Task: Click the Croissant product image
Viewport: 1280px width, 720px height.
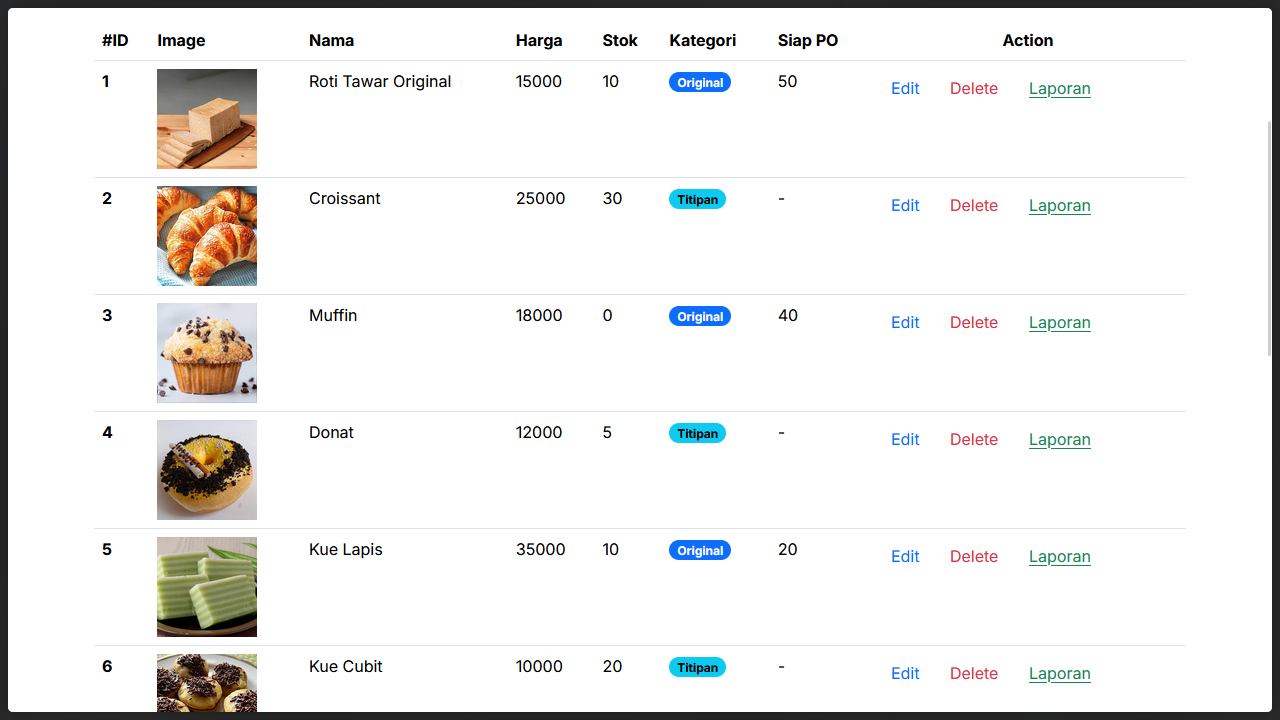Action: (207, 236)
